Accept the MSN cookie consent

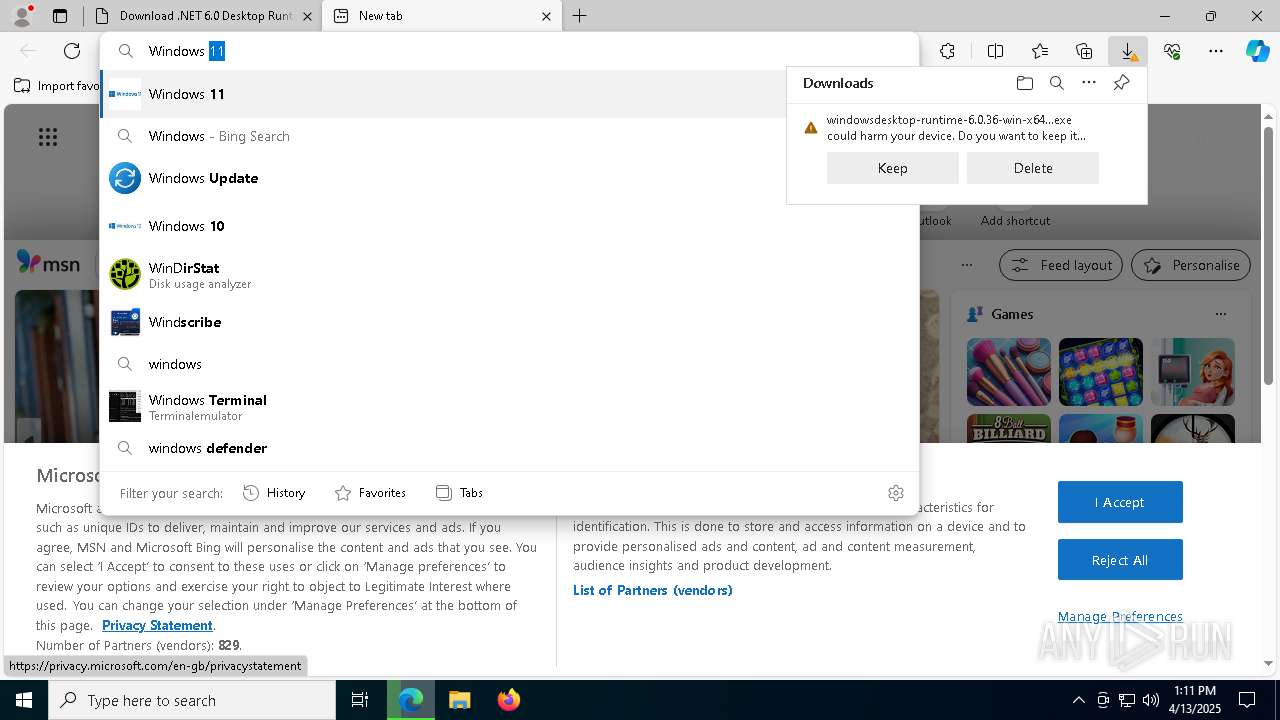click(x=1120, y=502)
